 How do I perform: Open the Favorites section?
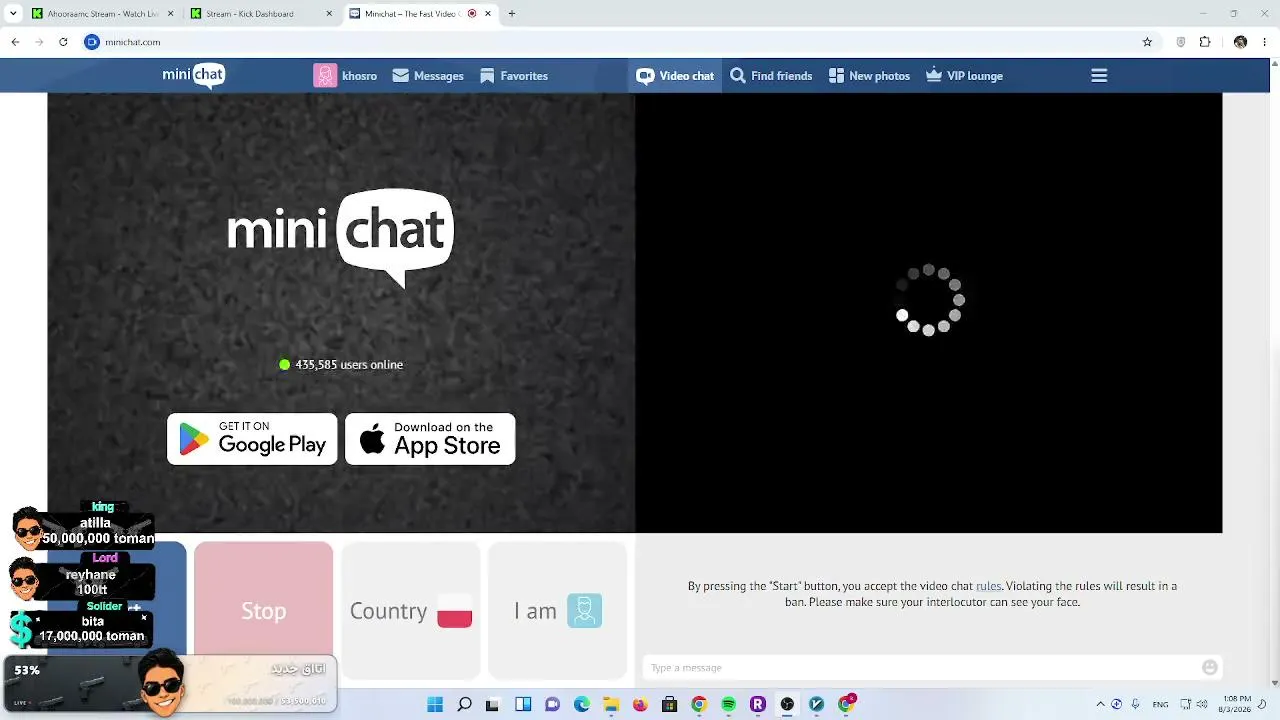pyautogui.click(x=513, y=76)
